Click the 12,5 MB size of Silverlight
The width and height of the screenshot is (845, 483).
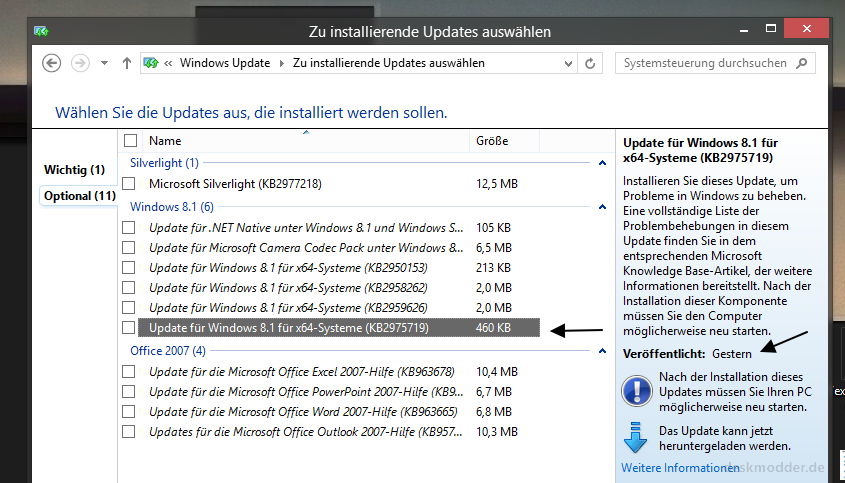pyautogui.click(x=497, y=184)
